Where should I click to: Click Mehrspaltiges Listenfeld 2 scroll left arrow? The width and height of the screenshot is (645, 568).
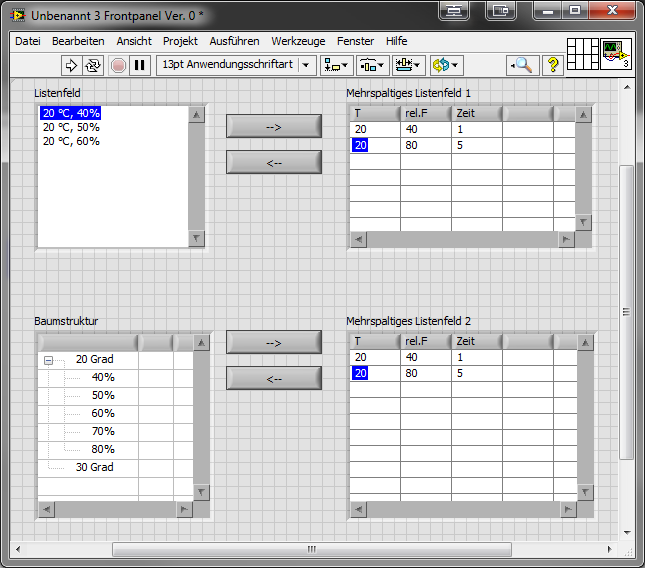(359, 510)
